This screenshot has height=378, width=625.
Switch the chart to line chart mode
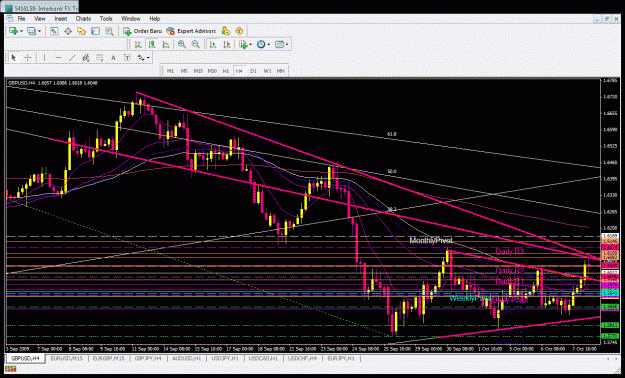tap(166, 45)
